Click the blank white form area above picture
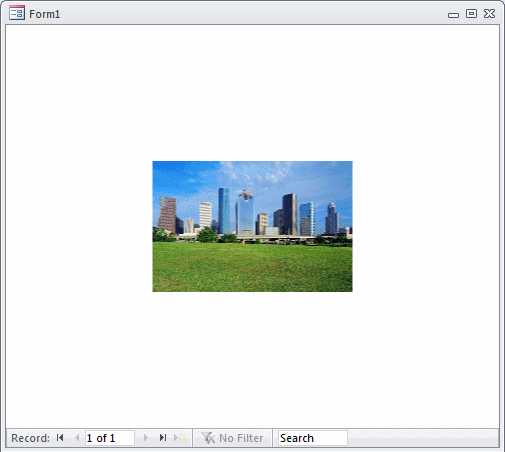505x452 pixels. 252,93
